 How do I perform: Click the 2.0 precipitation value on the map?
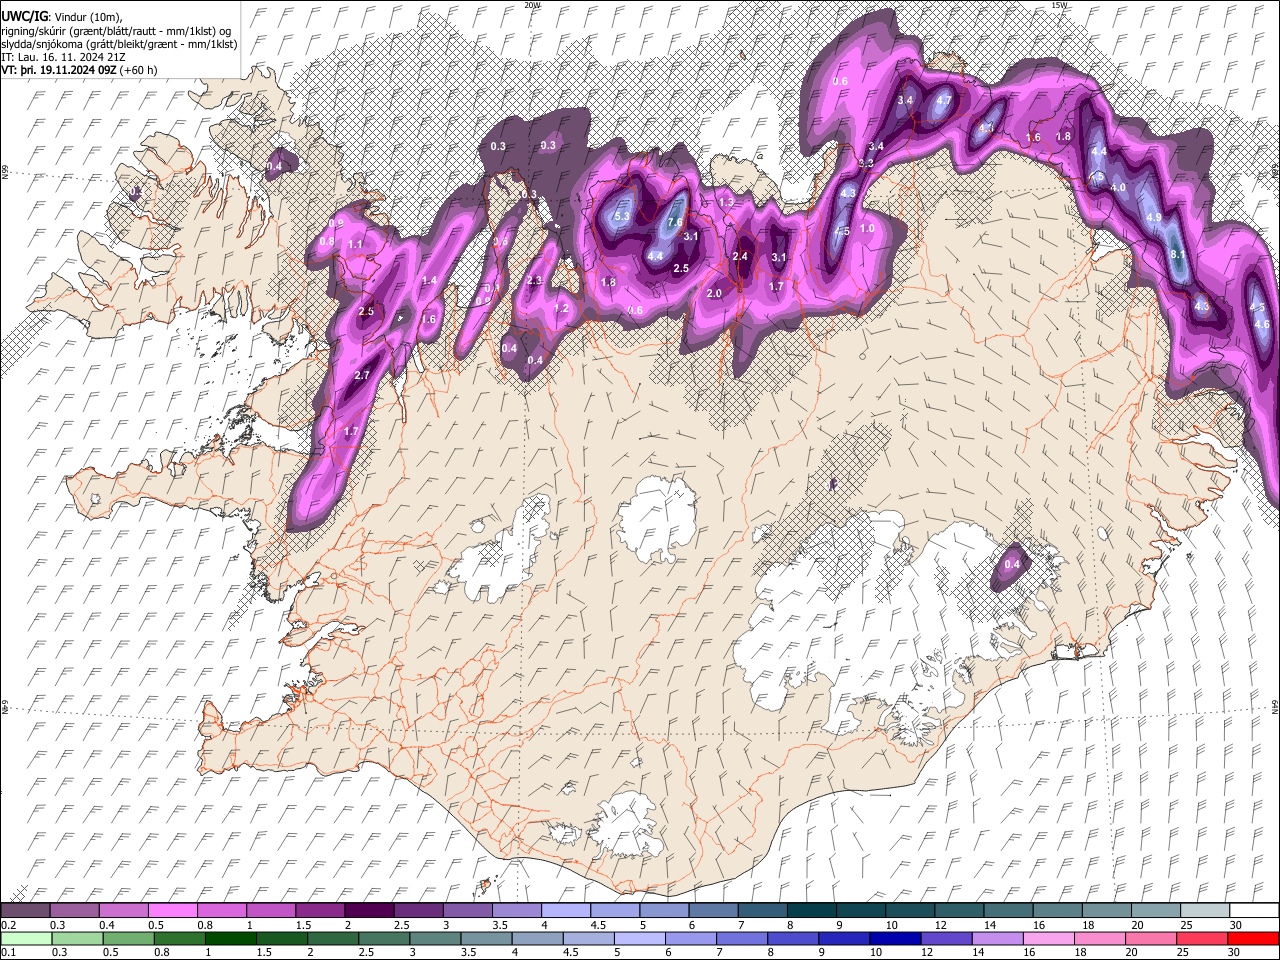714,294
